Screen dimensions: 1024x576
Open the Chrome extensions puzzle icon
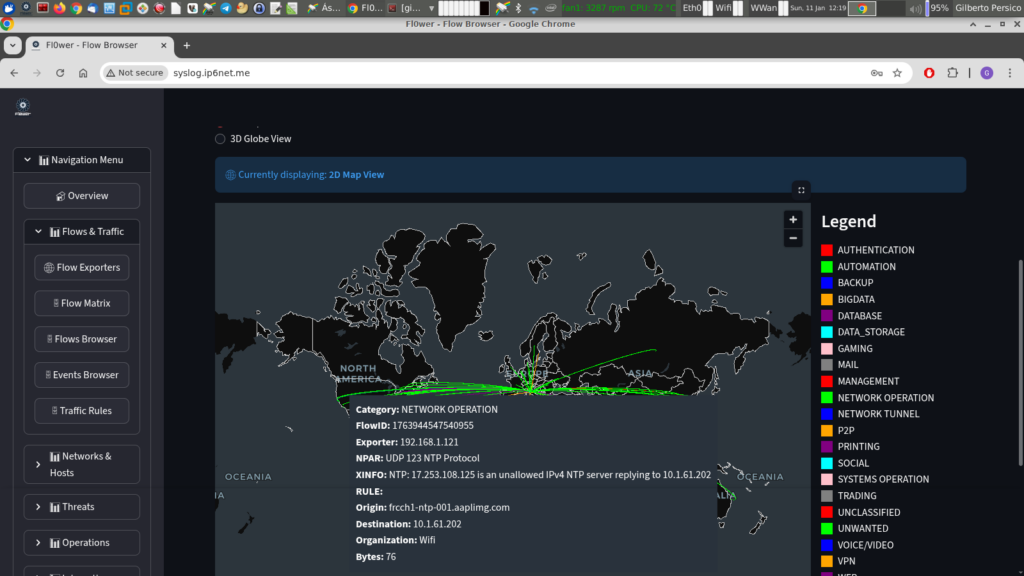pos(952,73)
